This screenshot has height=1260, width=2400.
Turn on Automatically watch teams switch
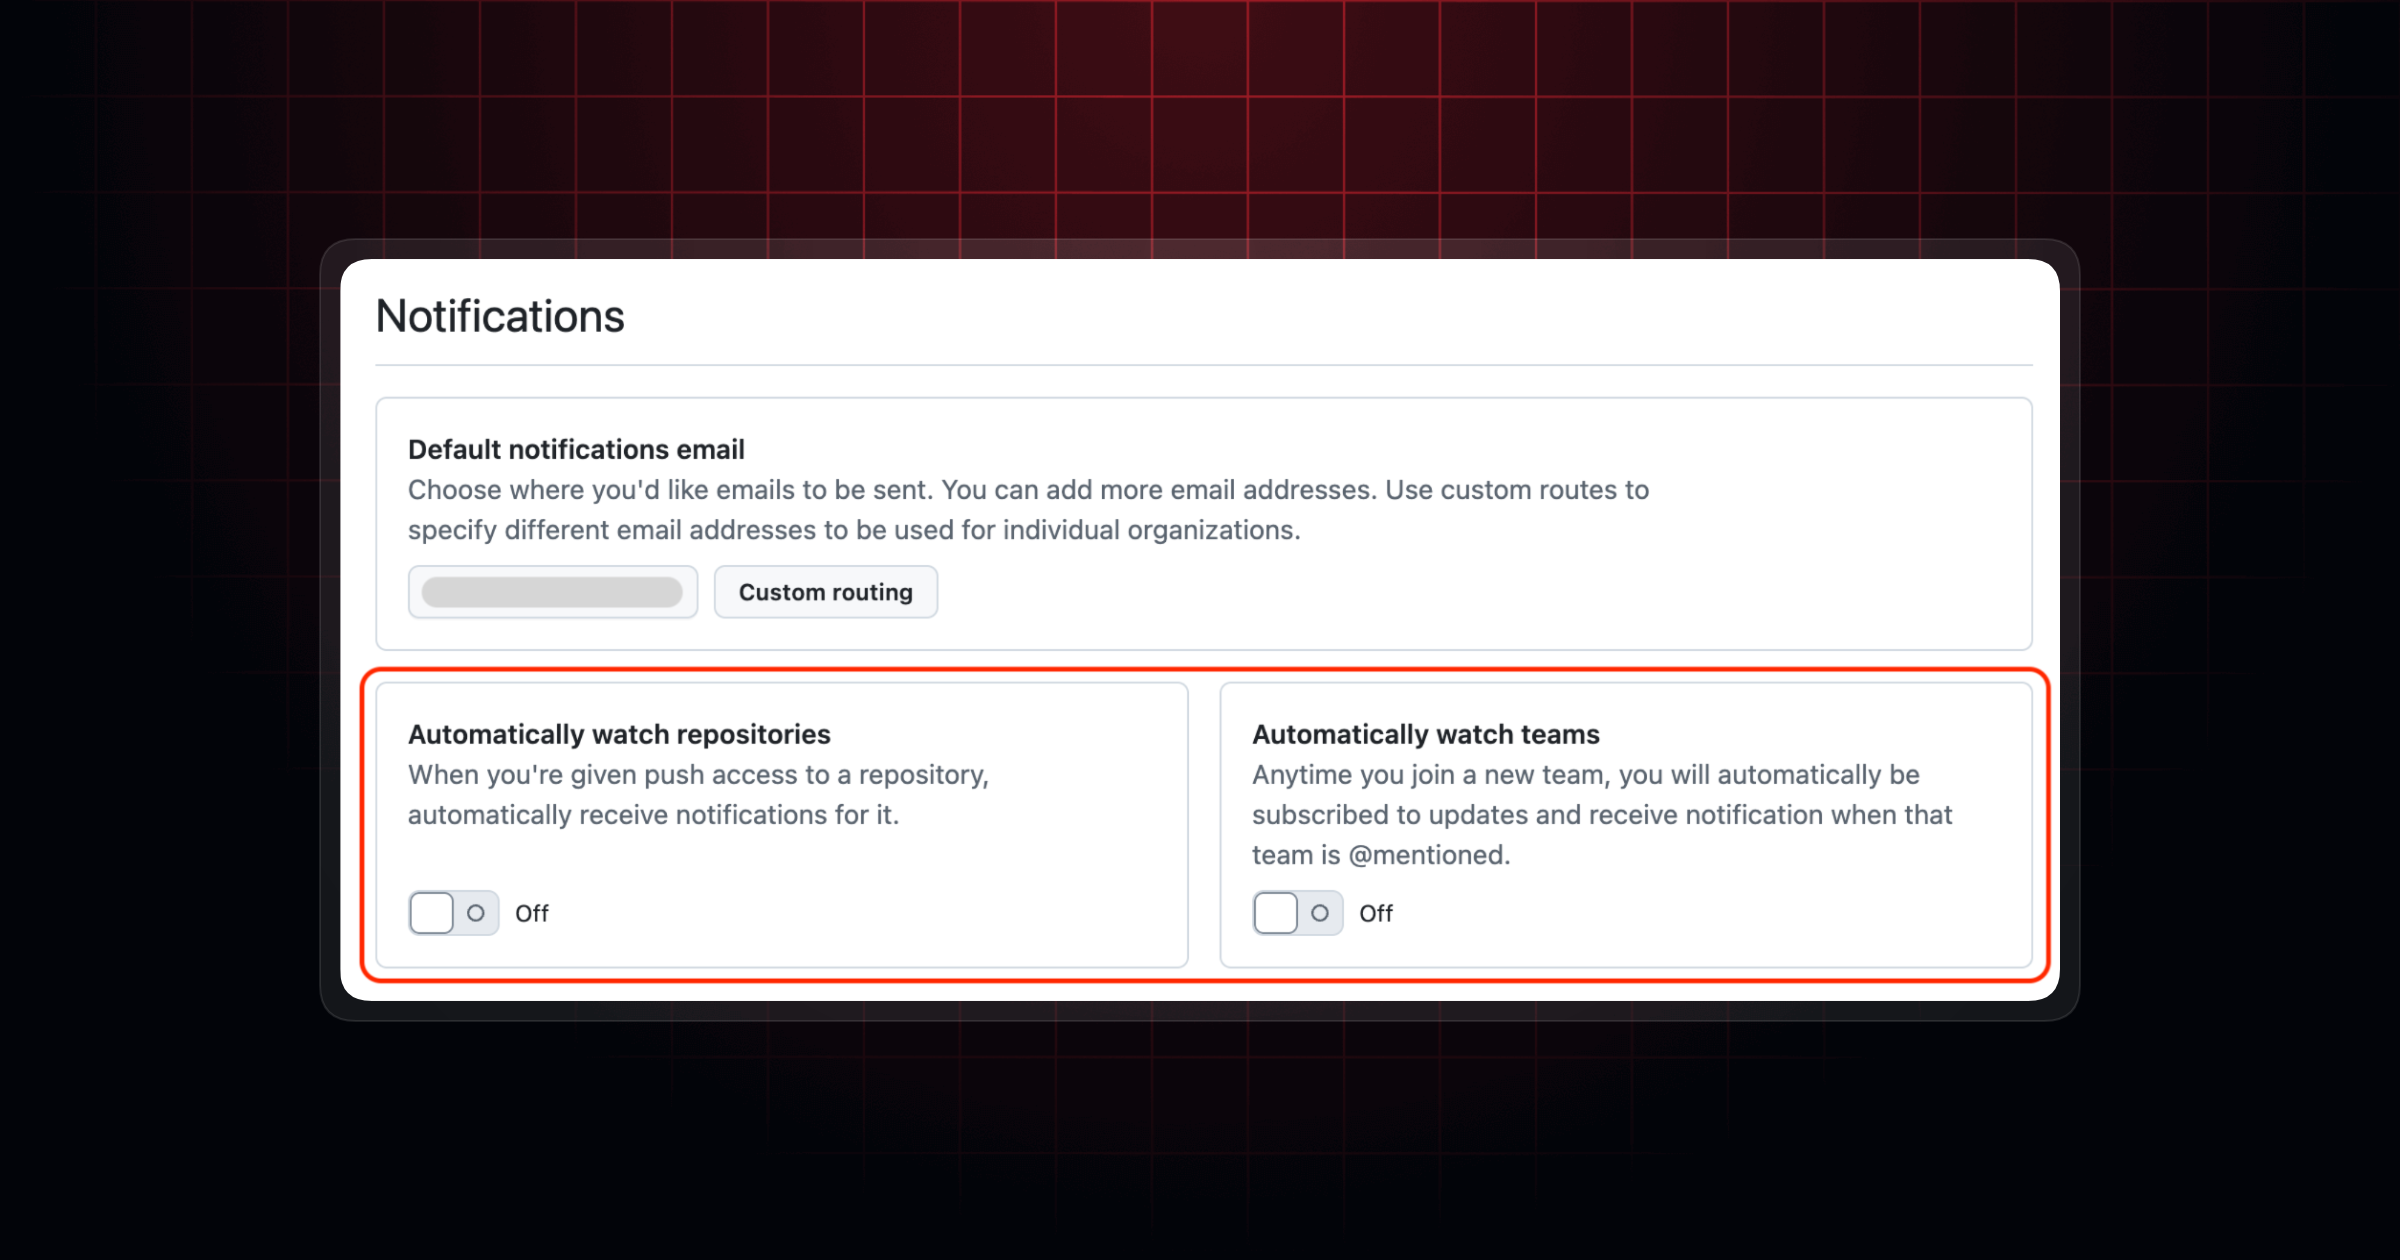(1297, 913)
